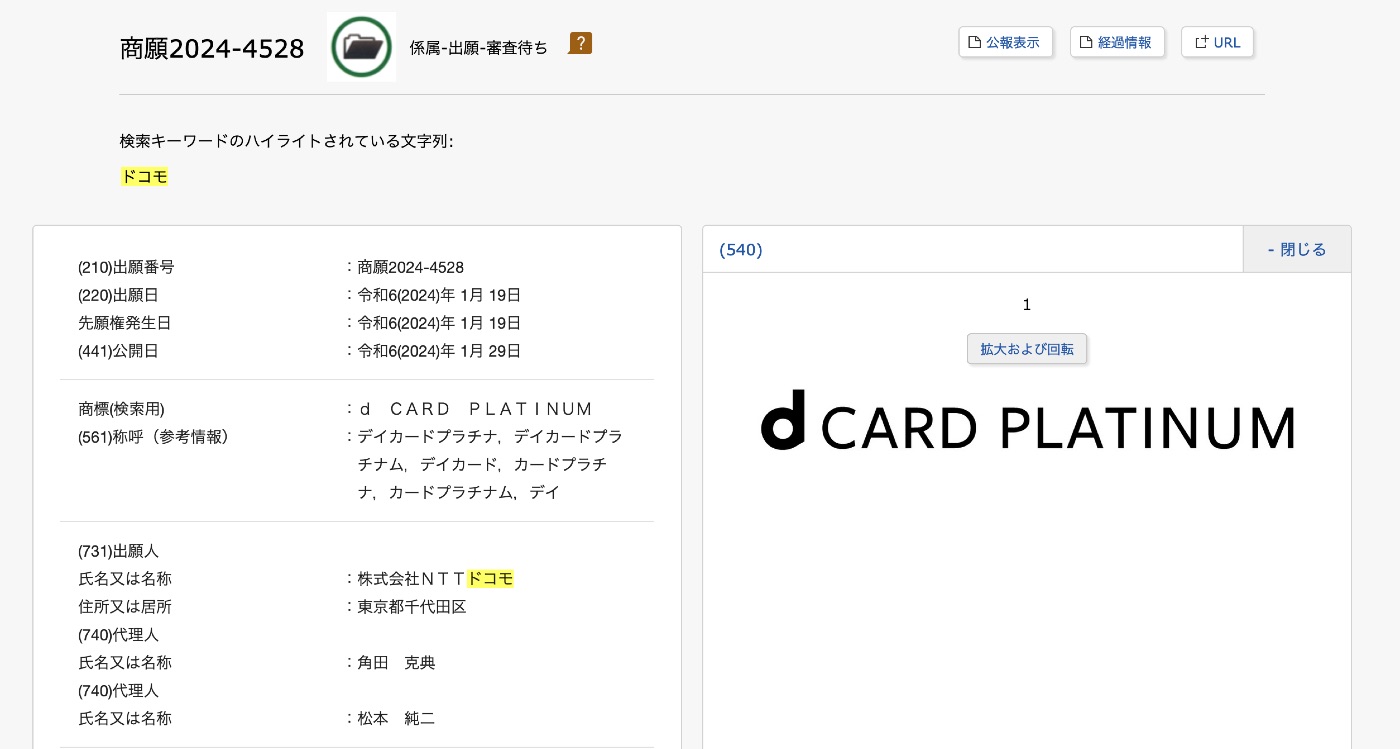Image resolution: width=1400 pixels, height=749 pixels.
Task: Select the (441)公開日 label
Action: pos(118,351)
